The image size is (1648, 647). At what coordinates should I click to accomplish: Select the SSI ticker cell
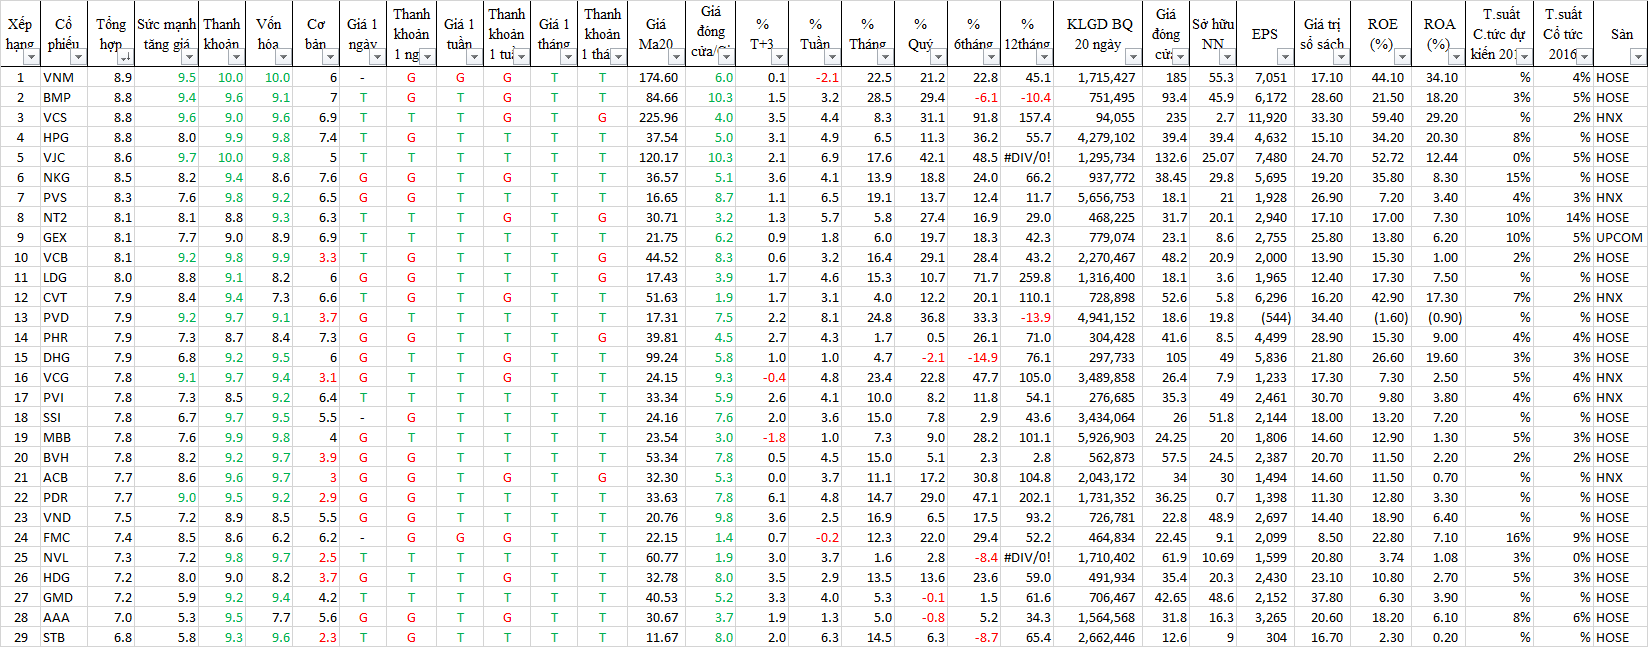[x=65, y=417]
